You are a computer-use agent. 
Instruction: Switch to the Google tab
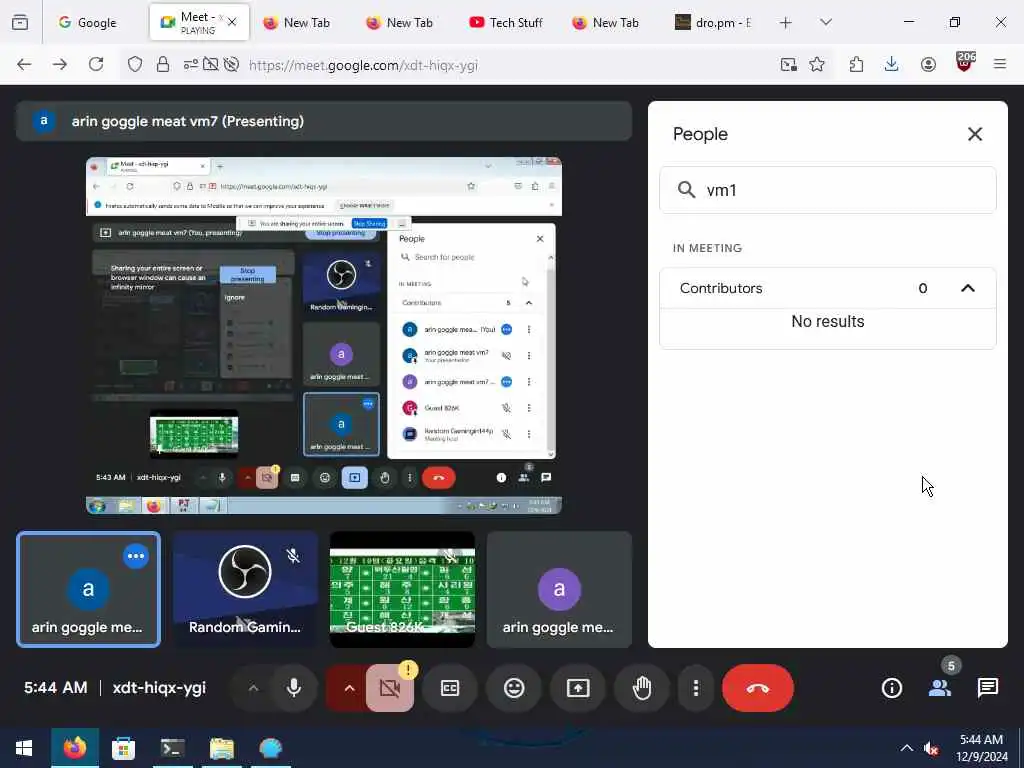pos(88,22)
